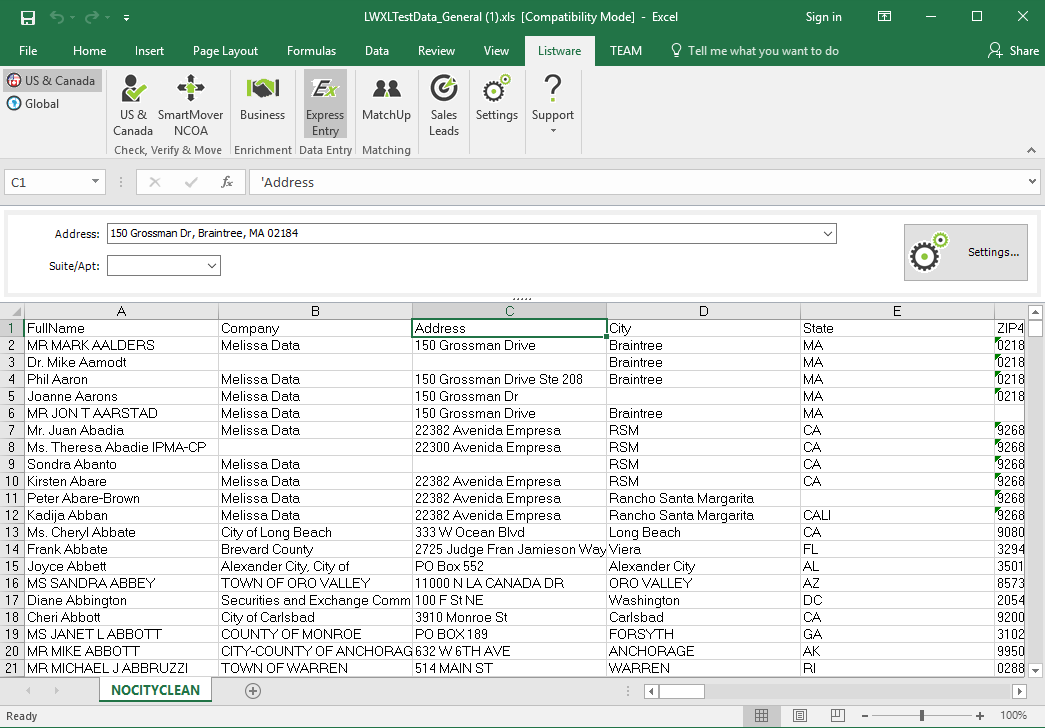The height and width of the screenshot is (728, 1045).
Task: Click the Name Box showing C1
Action: tap(47, 183)
